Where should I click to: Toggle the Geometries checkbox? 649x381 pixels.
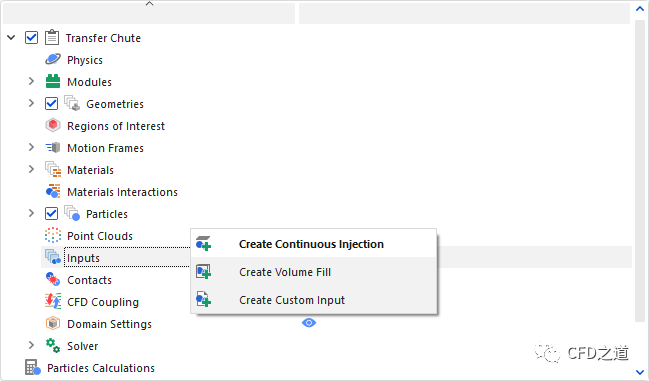coord(51,103)
